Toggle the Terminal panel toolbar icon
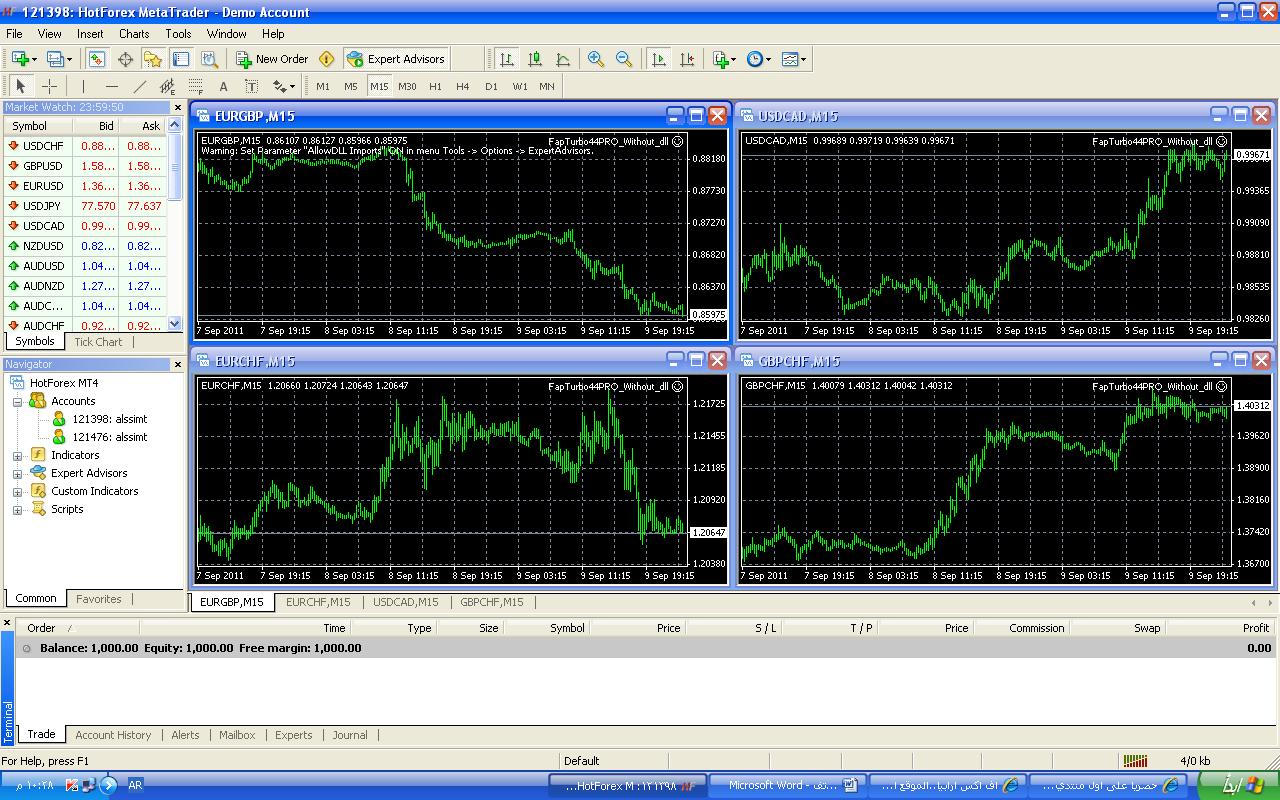Viewport: 1280px width, 800px height. click(181, 59)
